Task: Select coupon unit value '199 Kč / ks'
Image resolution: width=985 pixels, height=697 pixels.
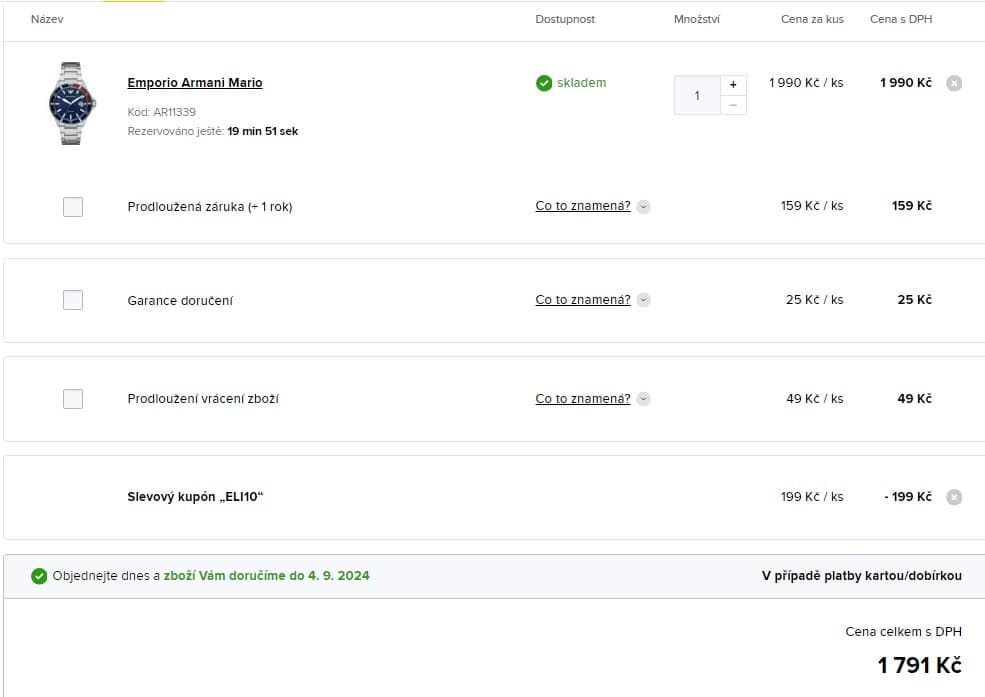Action: pos(812,497)
